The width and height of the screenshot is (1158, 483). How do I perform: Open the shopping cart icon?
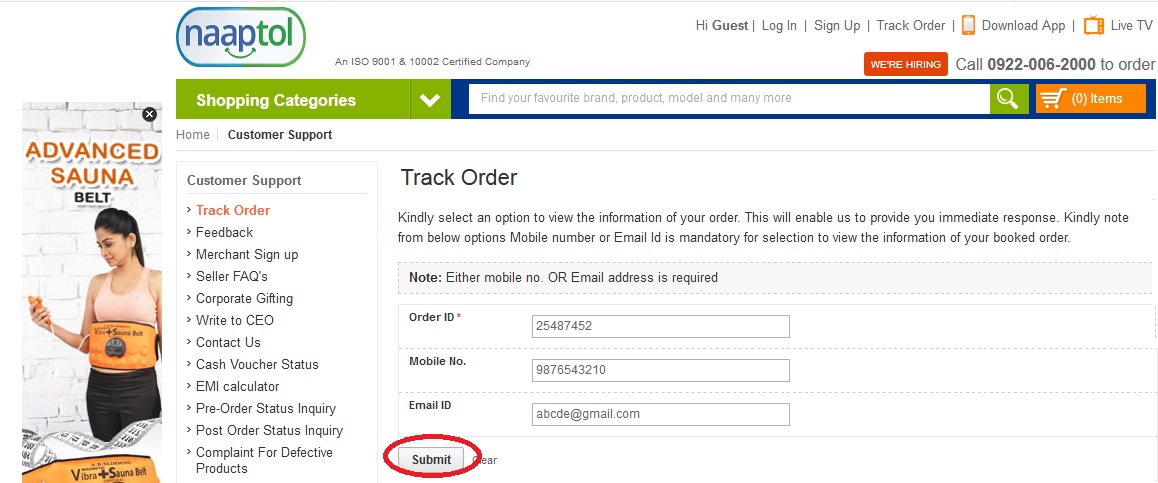tap(1051, 99)
